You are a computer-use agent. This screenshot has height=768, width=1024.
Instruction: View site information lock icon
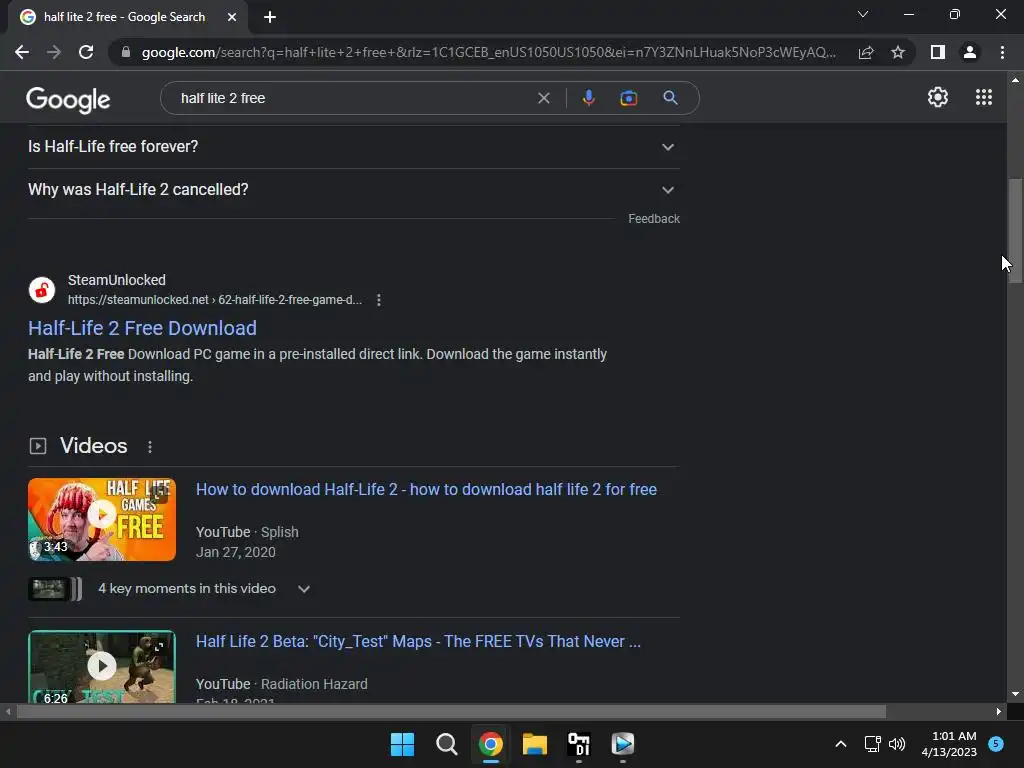[126, 52]
